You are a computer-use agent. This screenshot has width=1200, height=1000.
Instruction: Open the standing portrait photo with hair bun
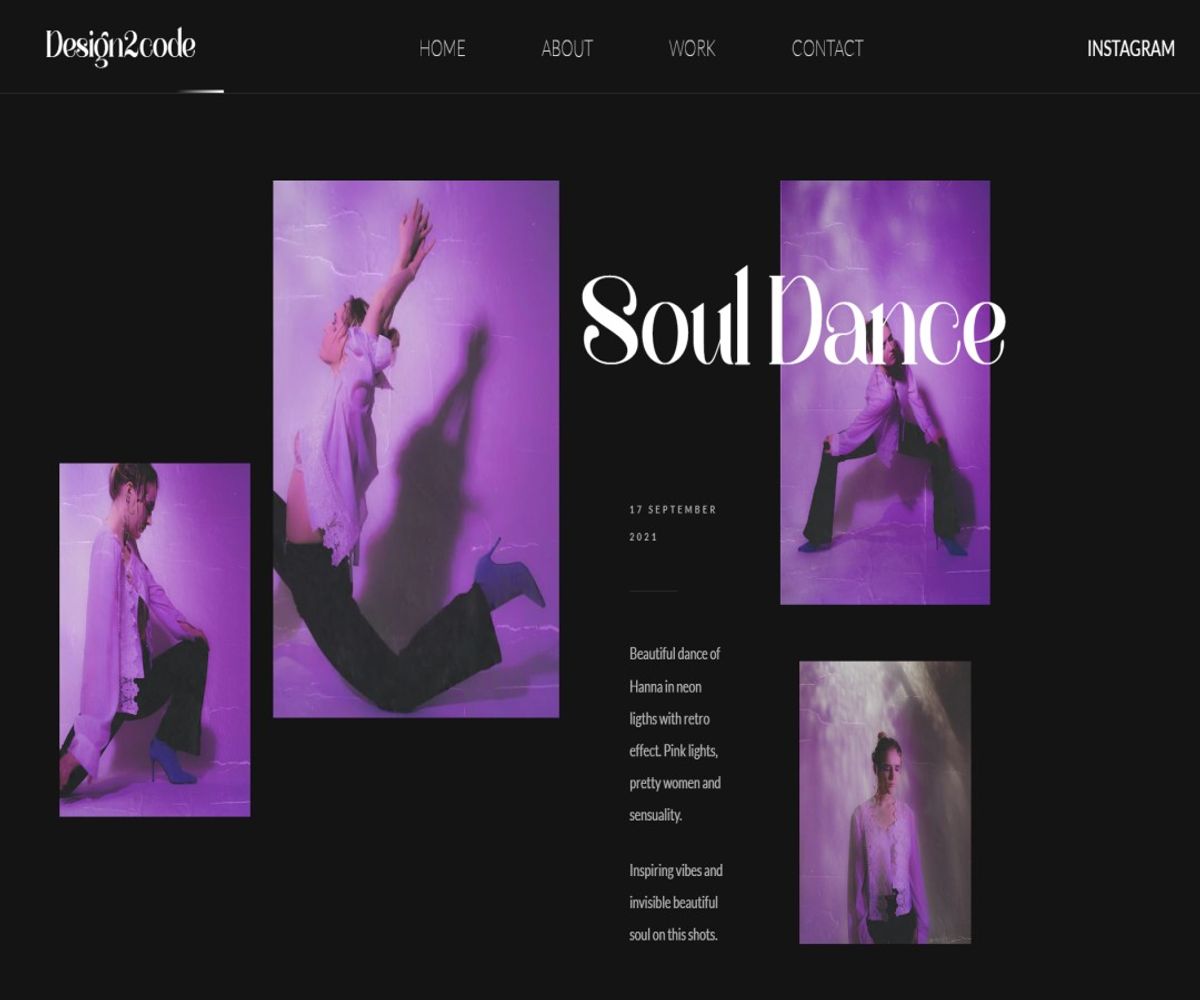[885, 801]
